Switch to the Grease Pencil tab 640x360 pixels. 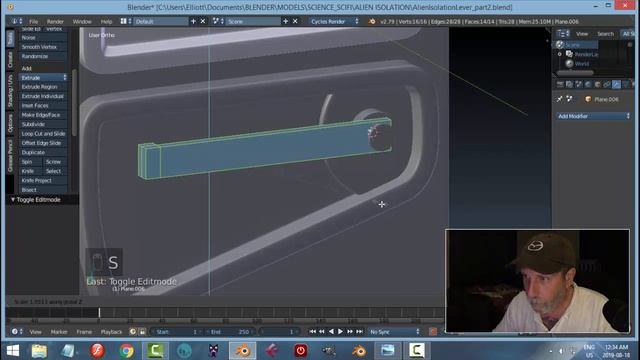pyautogui.click(x=10, y=156)
